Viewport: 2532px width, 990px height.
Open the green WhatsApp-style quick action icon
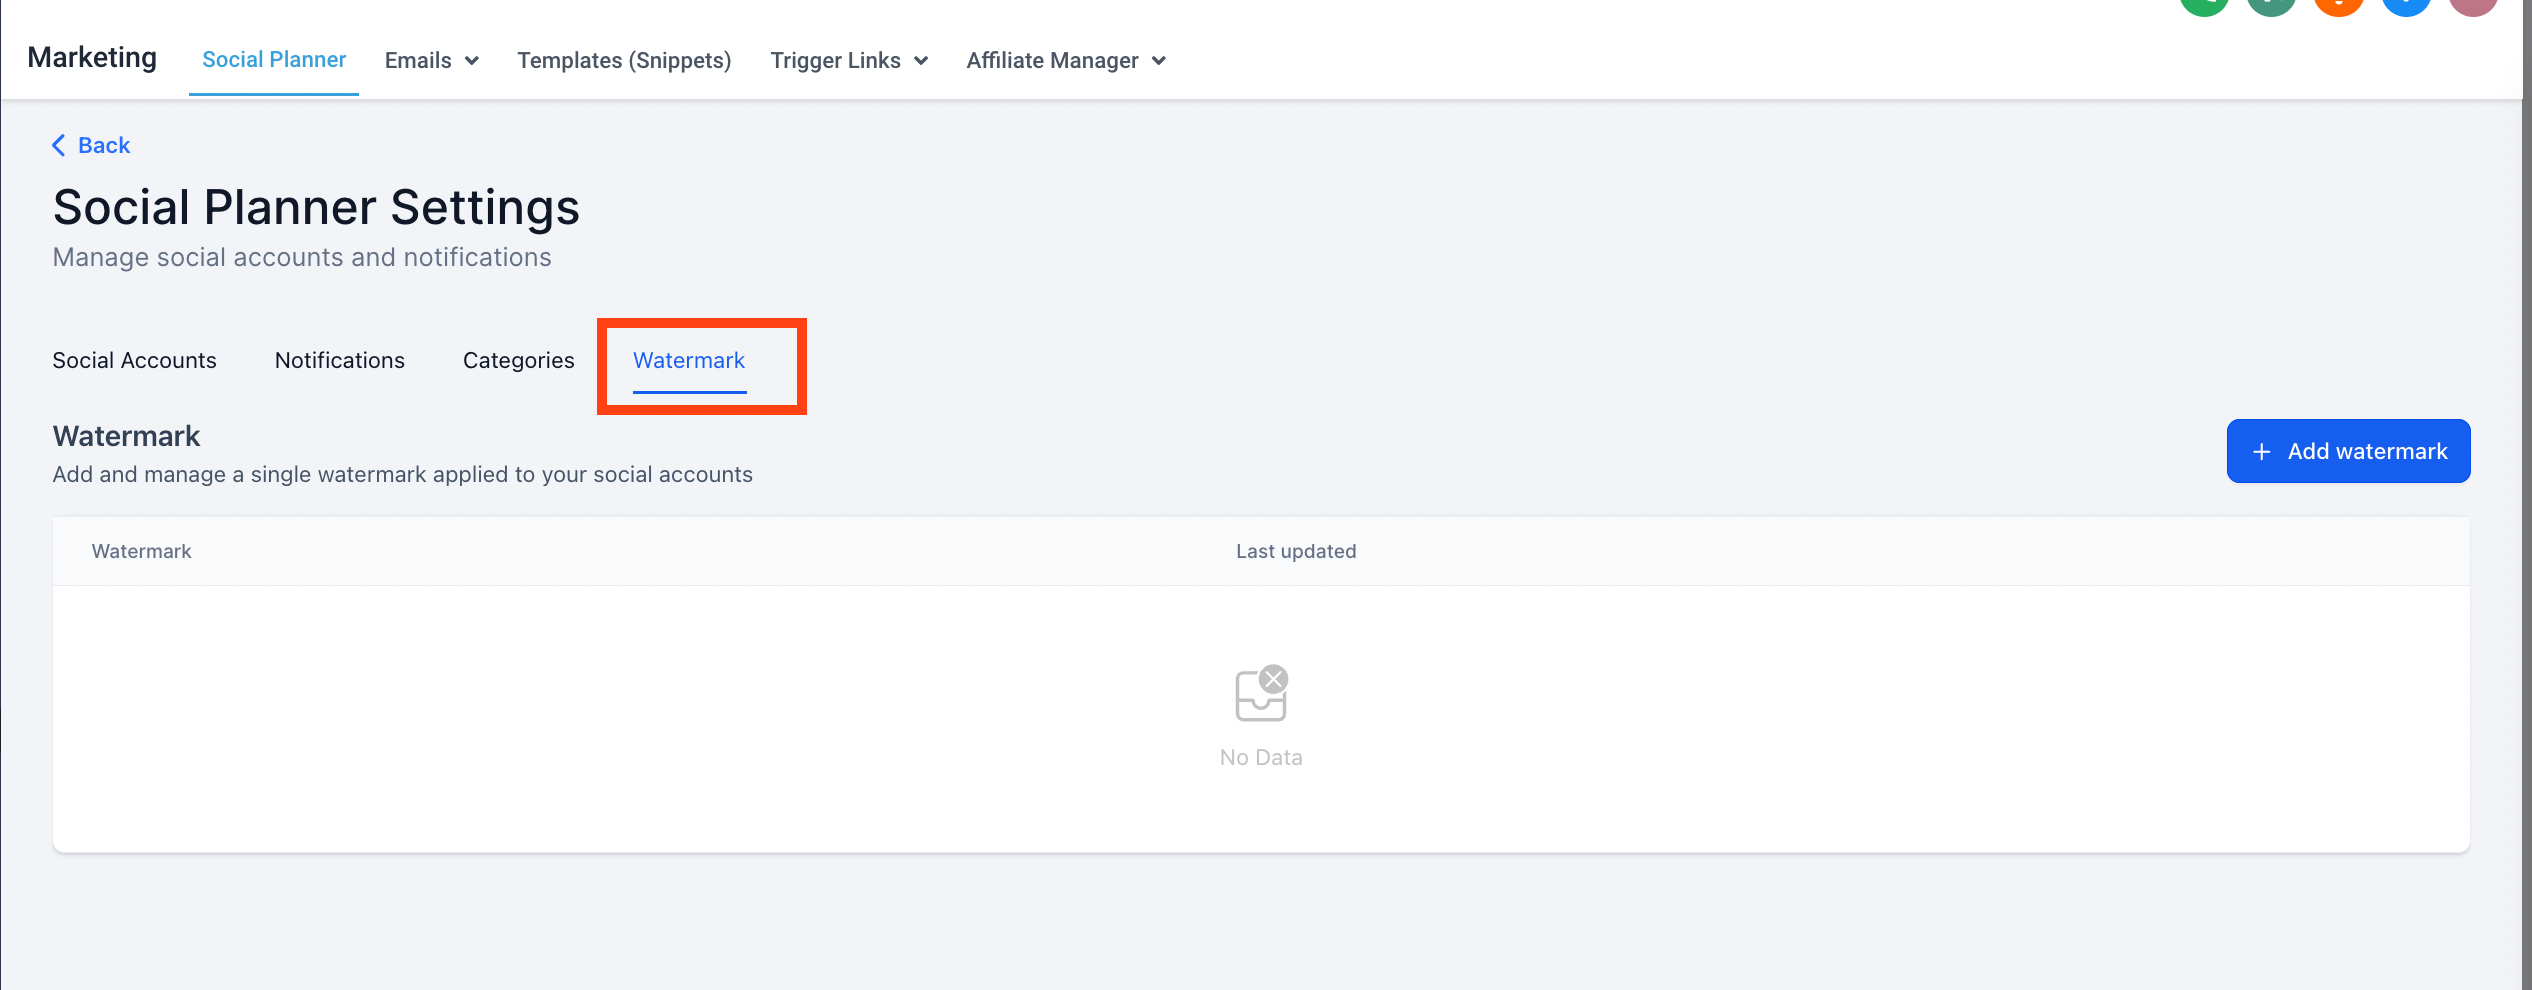2204,5
